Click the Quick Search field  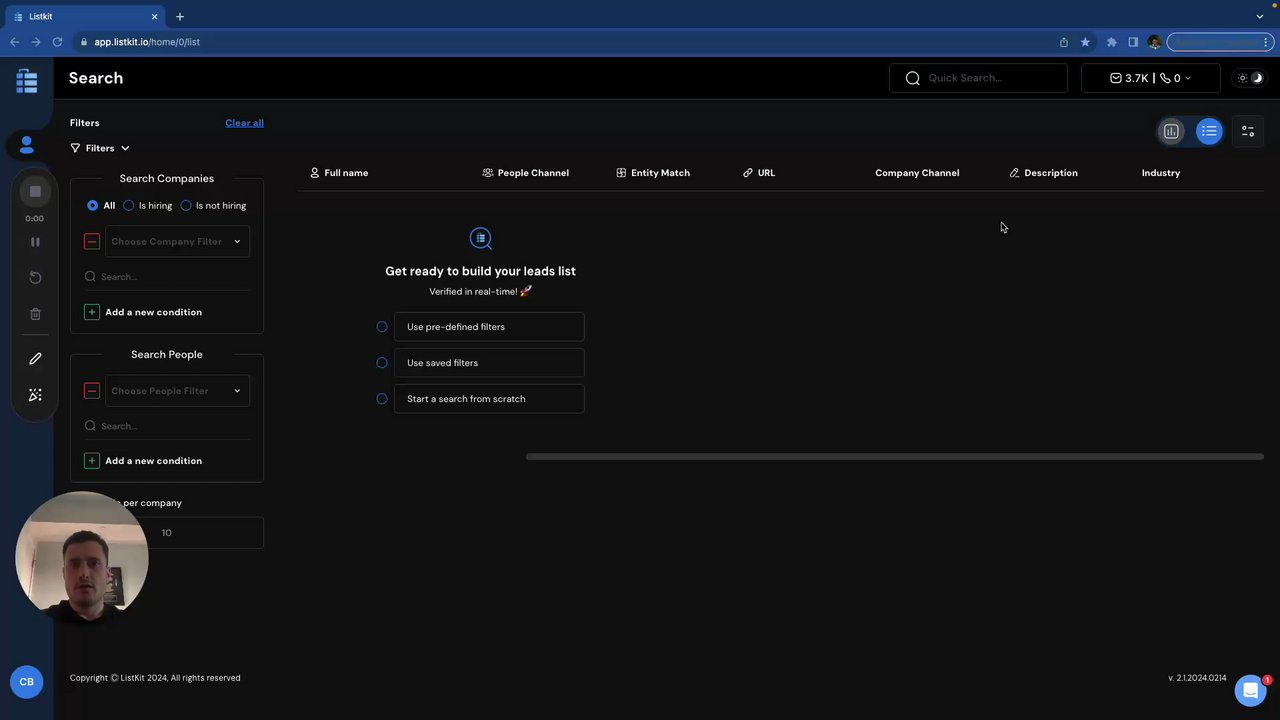point(978,78)
